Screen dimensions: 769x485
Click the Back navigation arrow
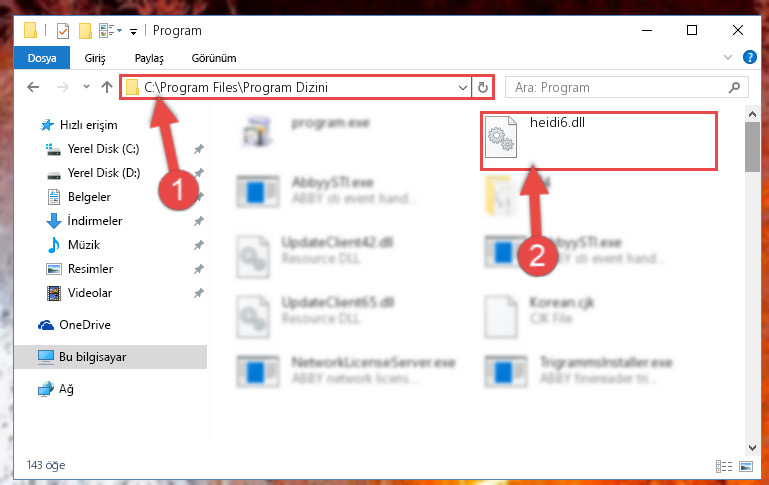(x=33, y=87)
